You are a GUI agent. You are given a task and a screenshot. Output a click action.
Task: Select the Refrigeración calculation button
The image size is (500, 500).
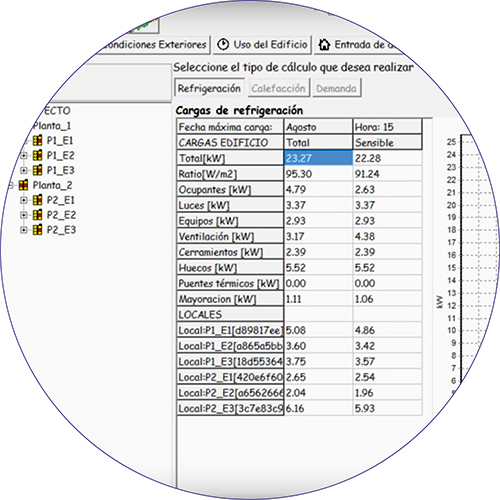click(209, 88)
